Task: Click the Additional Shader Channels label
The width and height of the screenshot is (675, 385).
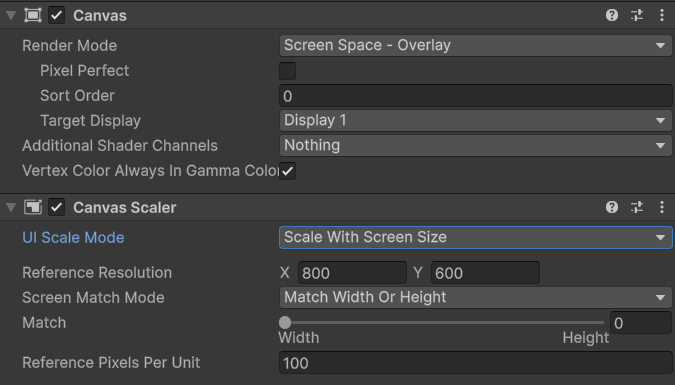Action: (x=120, y=146)
